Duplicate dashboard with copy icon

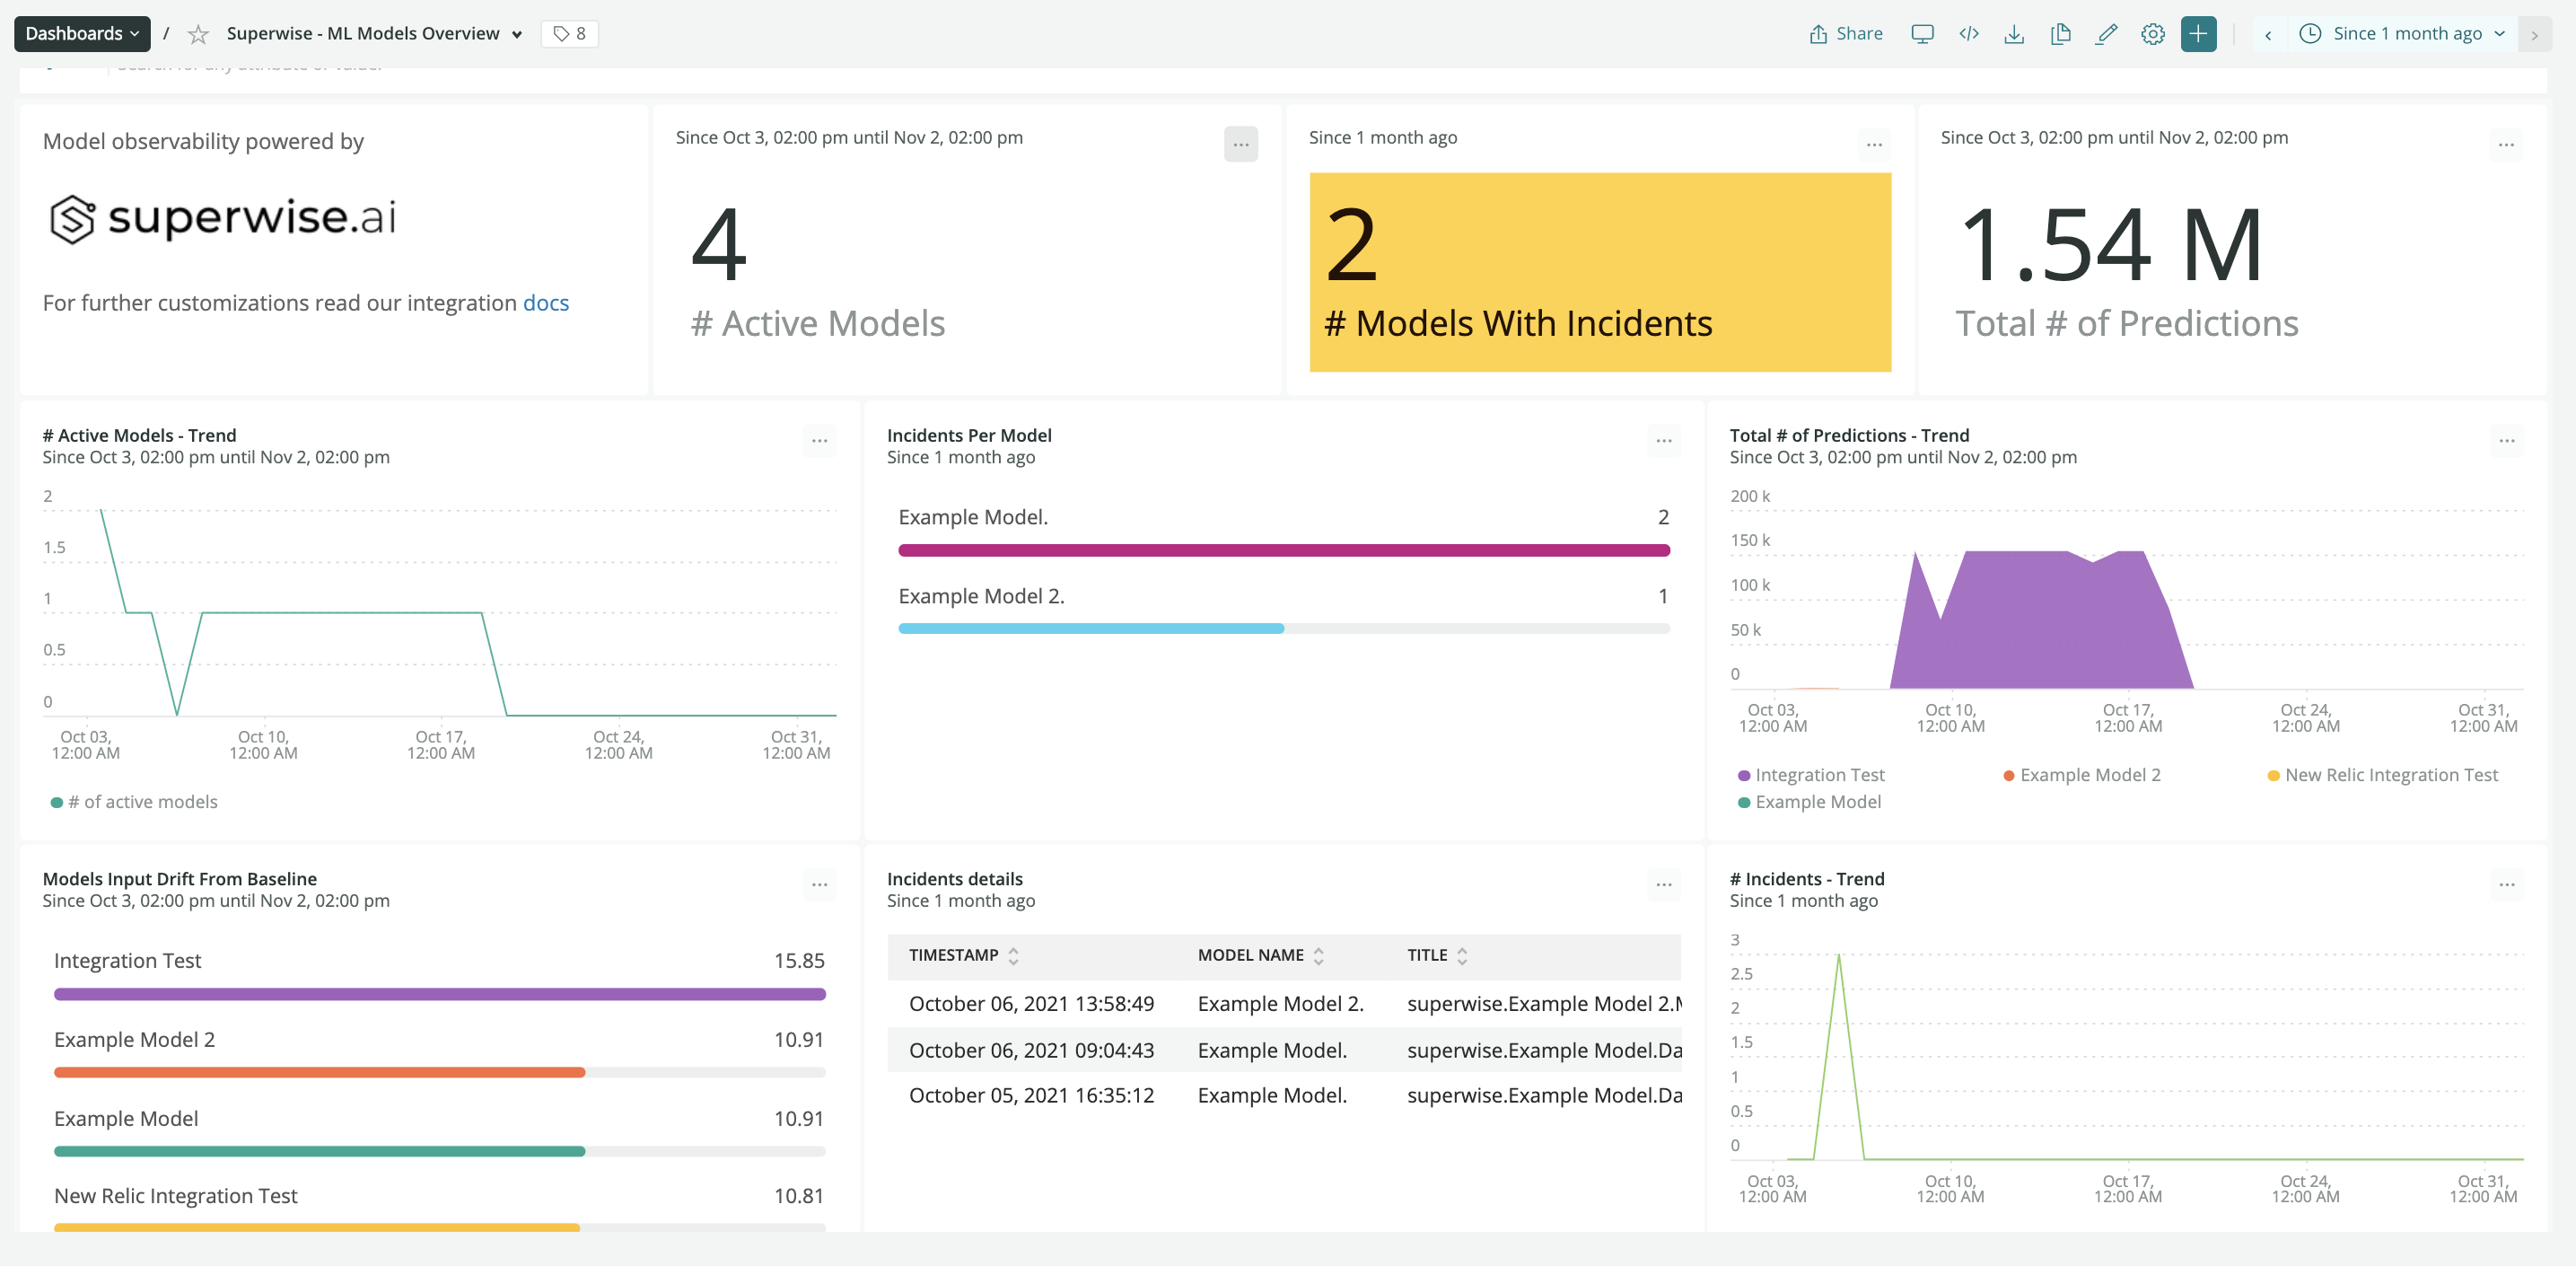click(2060, 34)
